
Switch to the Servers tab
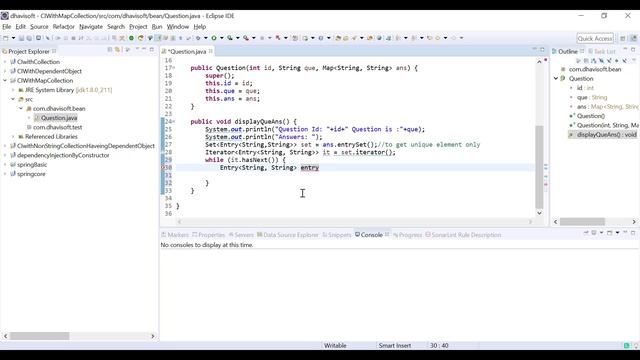(x=241, y=235)
